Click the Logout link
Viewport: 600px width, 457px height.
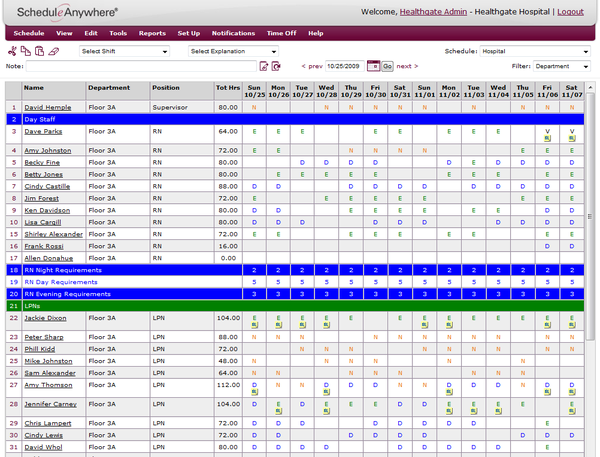[x=570, y=10]
